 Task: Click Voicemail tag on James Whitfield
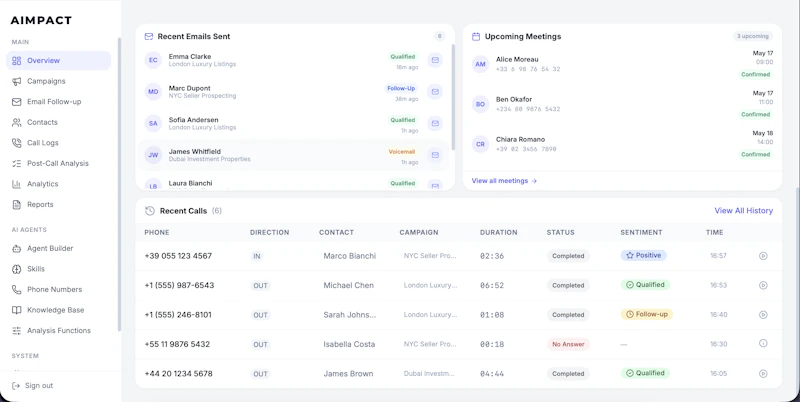[402, 152]
